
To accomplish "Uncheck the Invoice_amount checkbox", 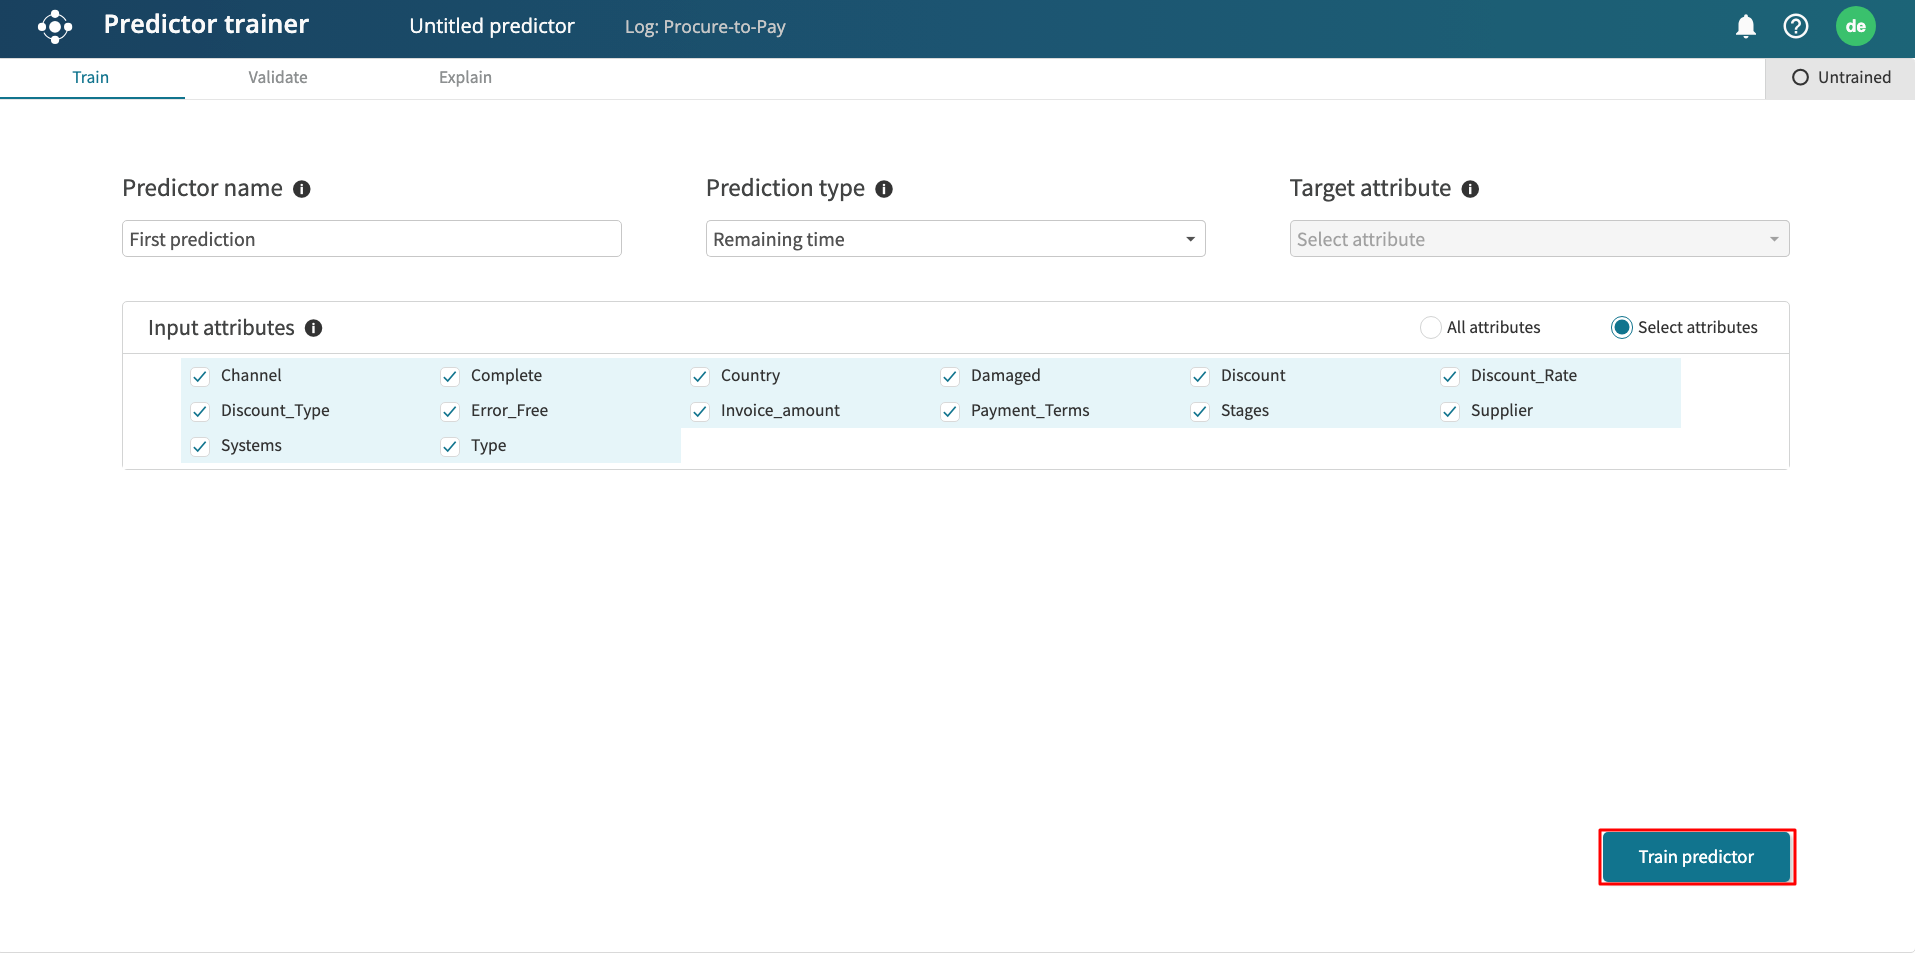I will [700, 411].
